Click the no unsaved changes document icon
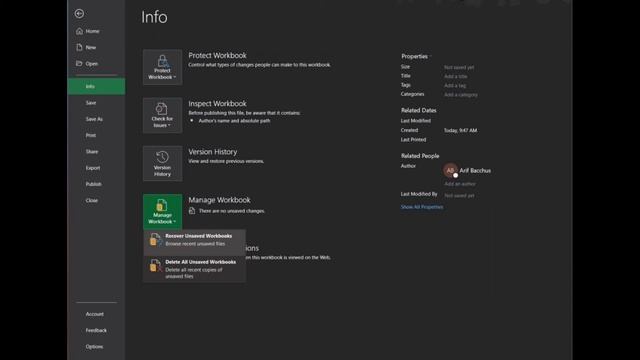The image size is (640, 360). coord(192,211)
